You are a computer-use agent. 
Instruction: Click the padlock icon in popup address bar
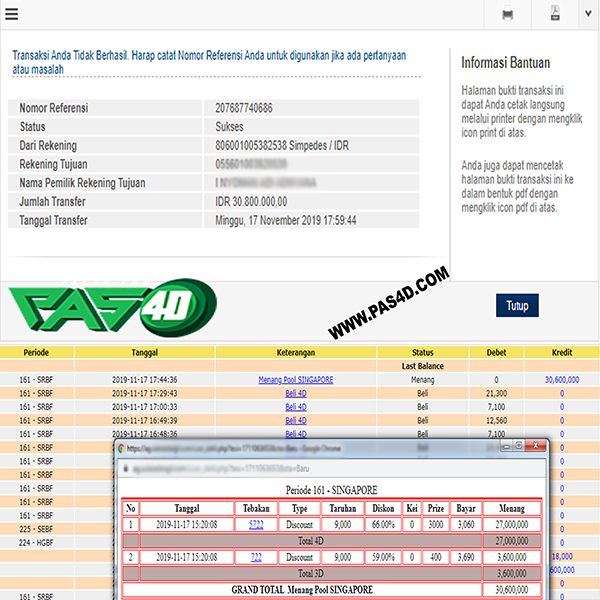point(126,468)
